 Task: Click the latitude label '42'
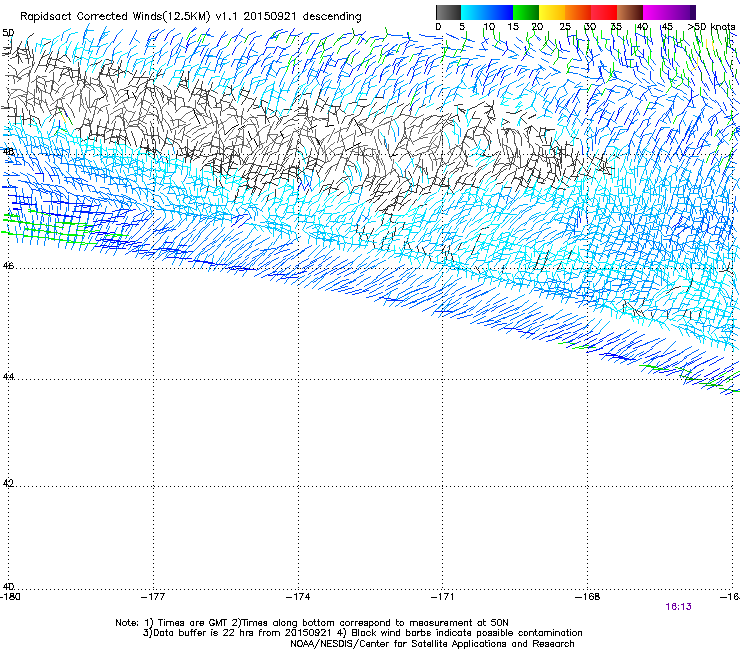click(8, 483)
